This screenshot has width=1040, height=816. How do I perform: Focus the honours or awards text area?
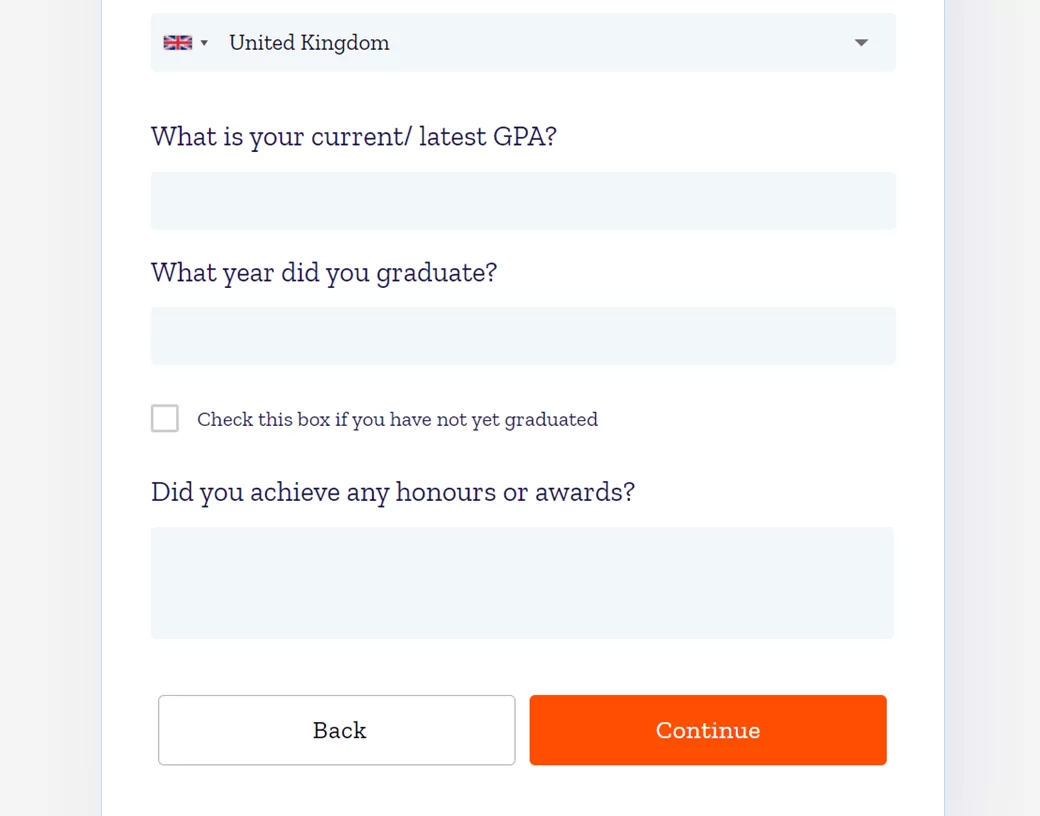click(x=523, y=583)
